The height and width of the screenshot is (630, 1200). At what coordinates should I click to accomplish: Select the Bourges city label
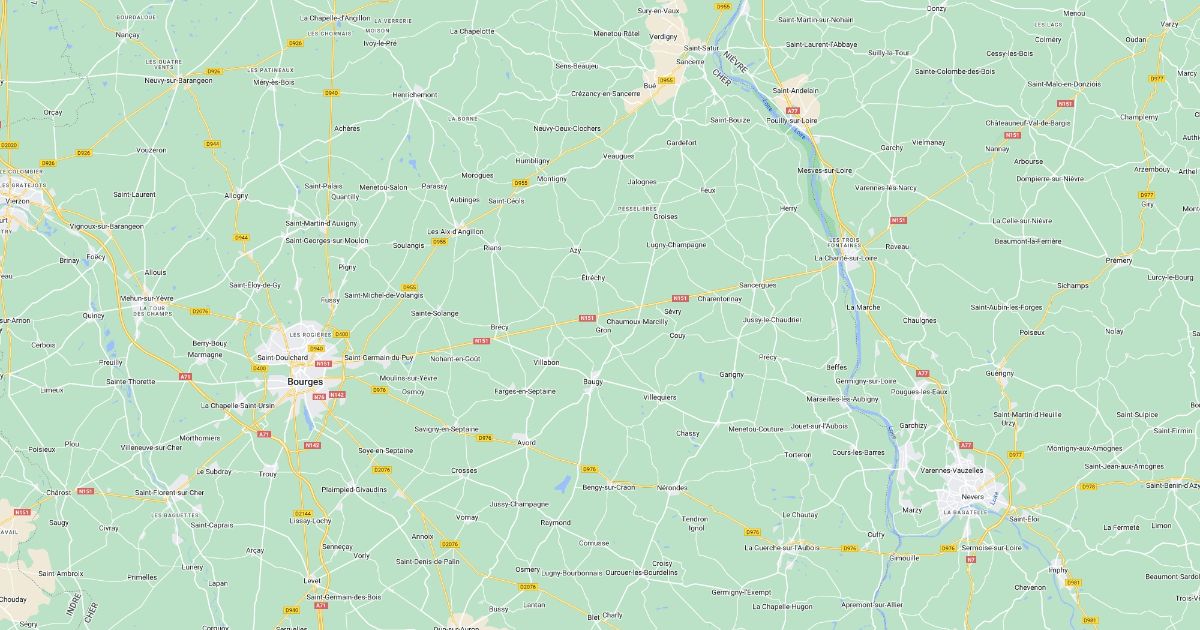(304, 382)
